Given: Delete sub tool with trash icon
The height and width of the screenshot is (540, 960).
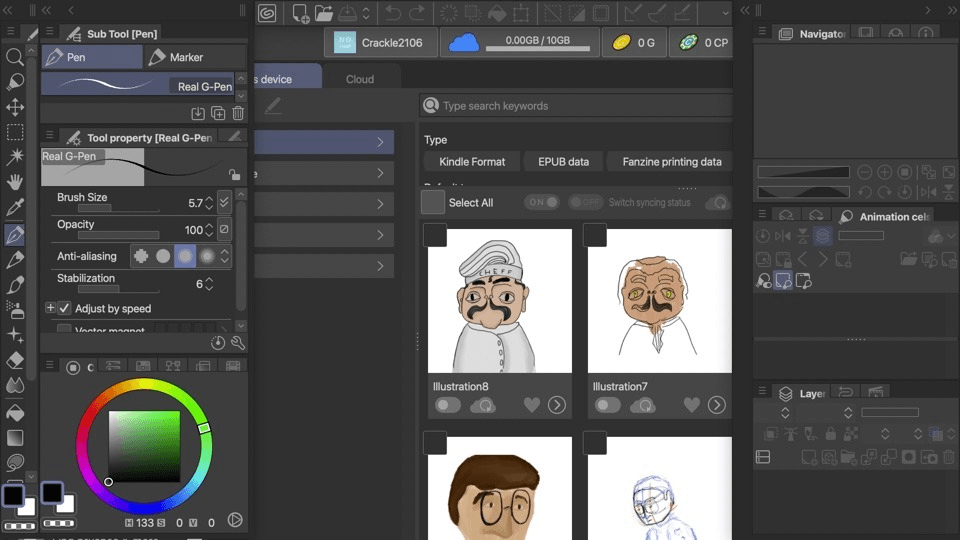Looking at the screenshot, I should pyautogui.click(x=238, y=113).
